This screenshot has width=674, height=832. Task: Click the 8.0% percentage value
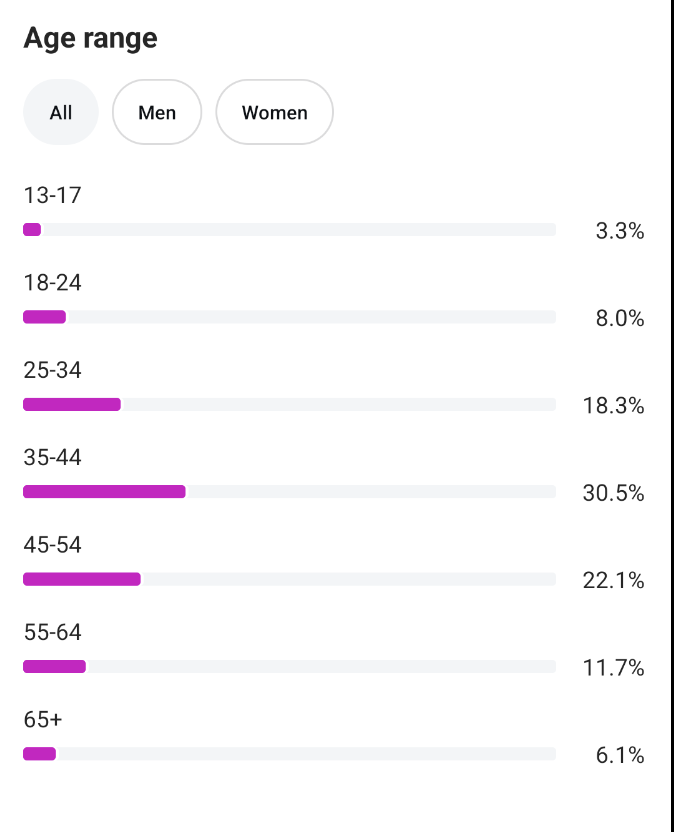point(619,319)
